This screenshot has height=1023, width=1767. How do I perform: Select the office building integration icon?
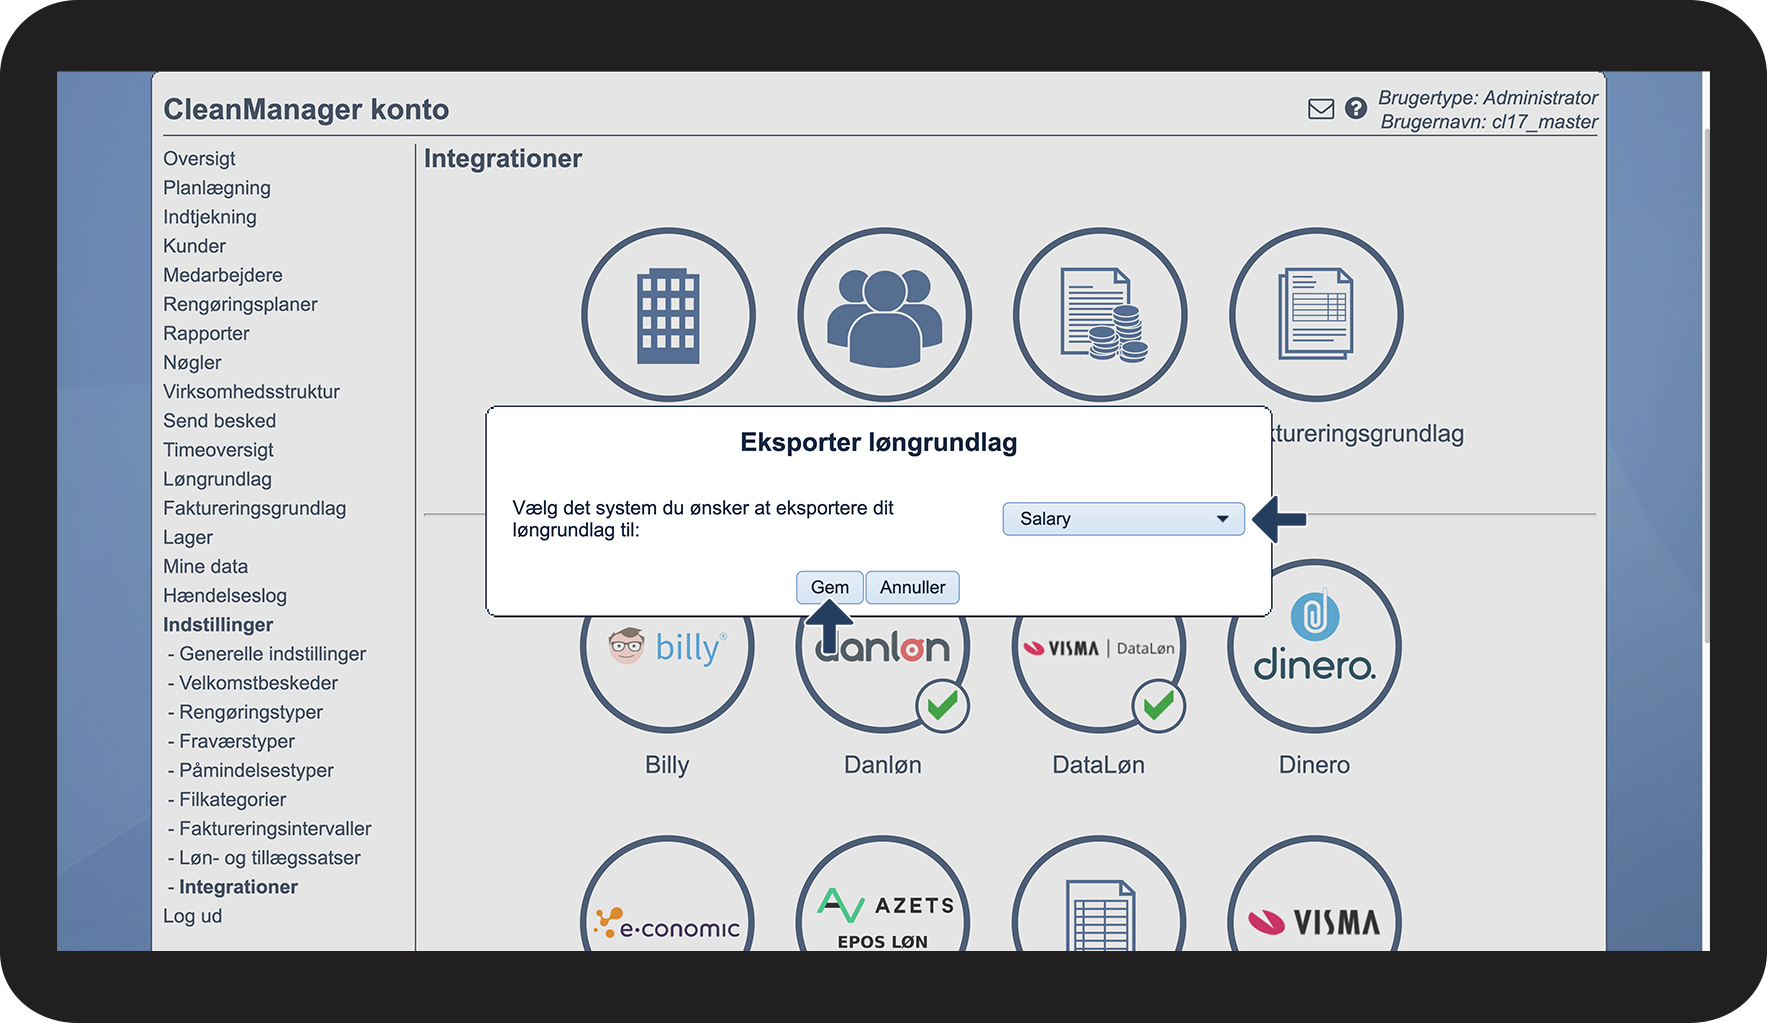coord(668,315)
